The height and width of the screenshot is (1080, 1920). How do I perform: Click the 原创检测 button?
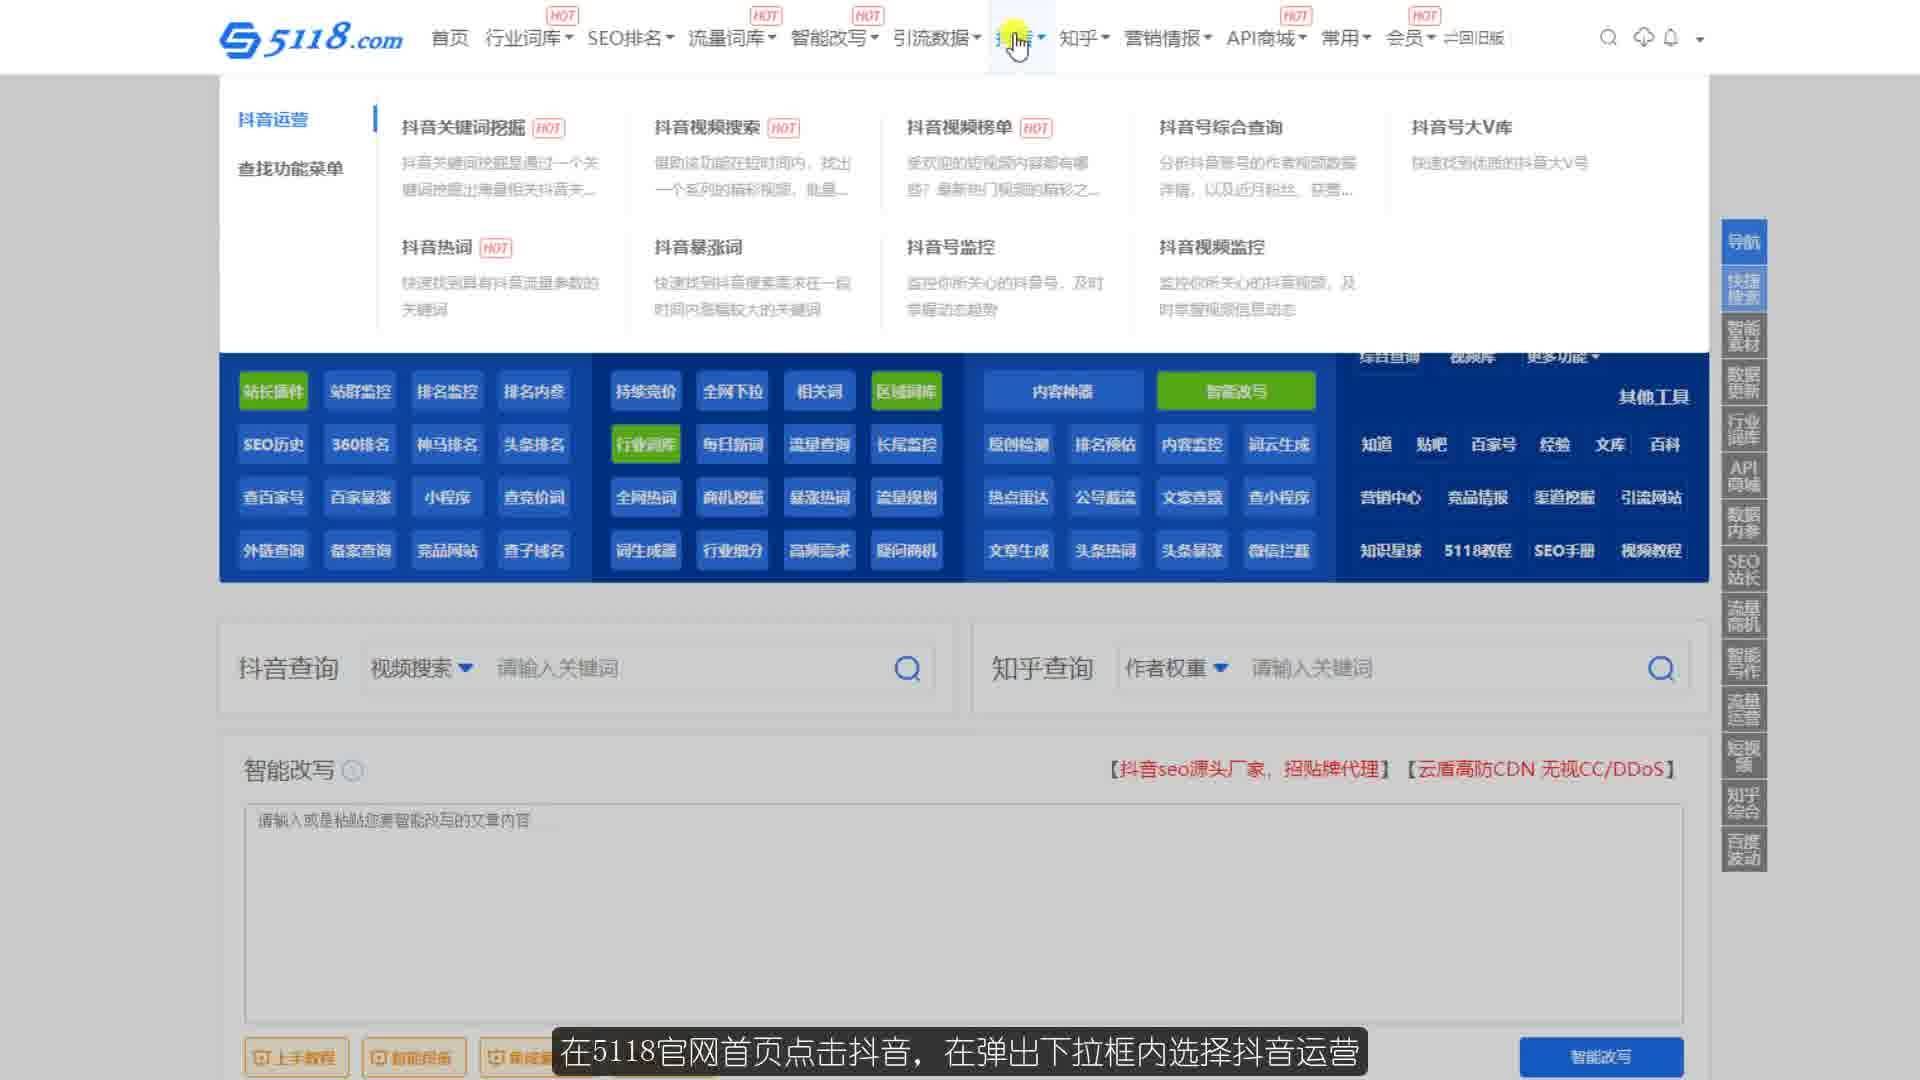1018,444
